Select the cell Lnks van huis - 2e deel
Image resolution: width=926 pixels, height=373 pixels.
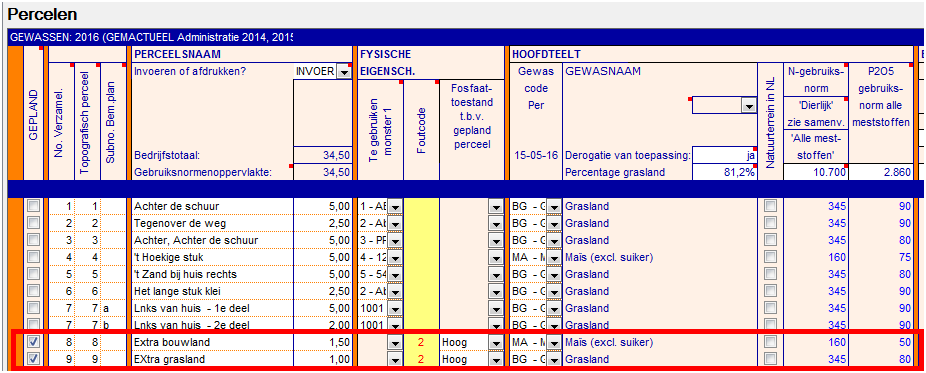pyautogui.click(x=213, y=326)
